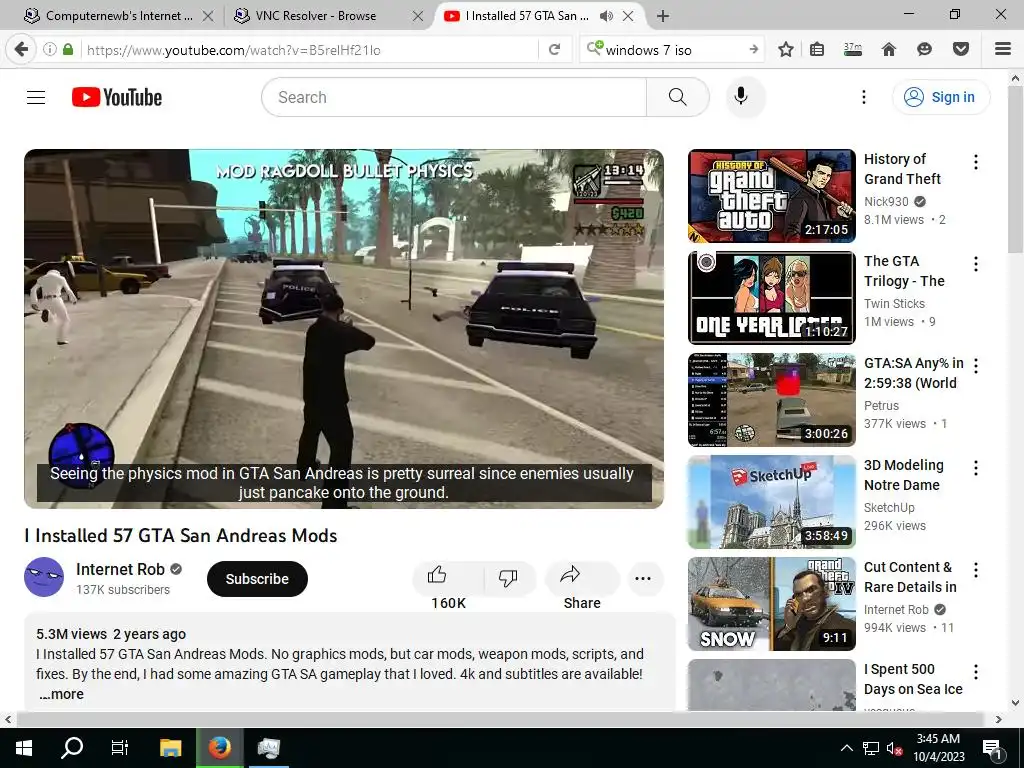Open options for I Spent 500 Days video
This screenshot has height=768, width=1024.
coord(976,672)
